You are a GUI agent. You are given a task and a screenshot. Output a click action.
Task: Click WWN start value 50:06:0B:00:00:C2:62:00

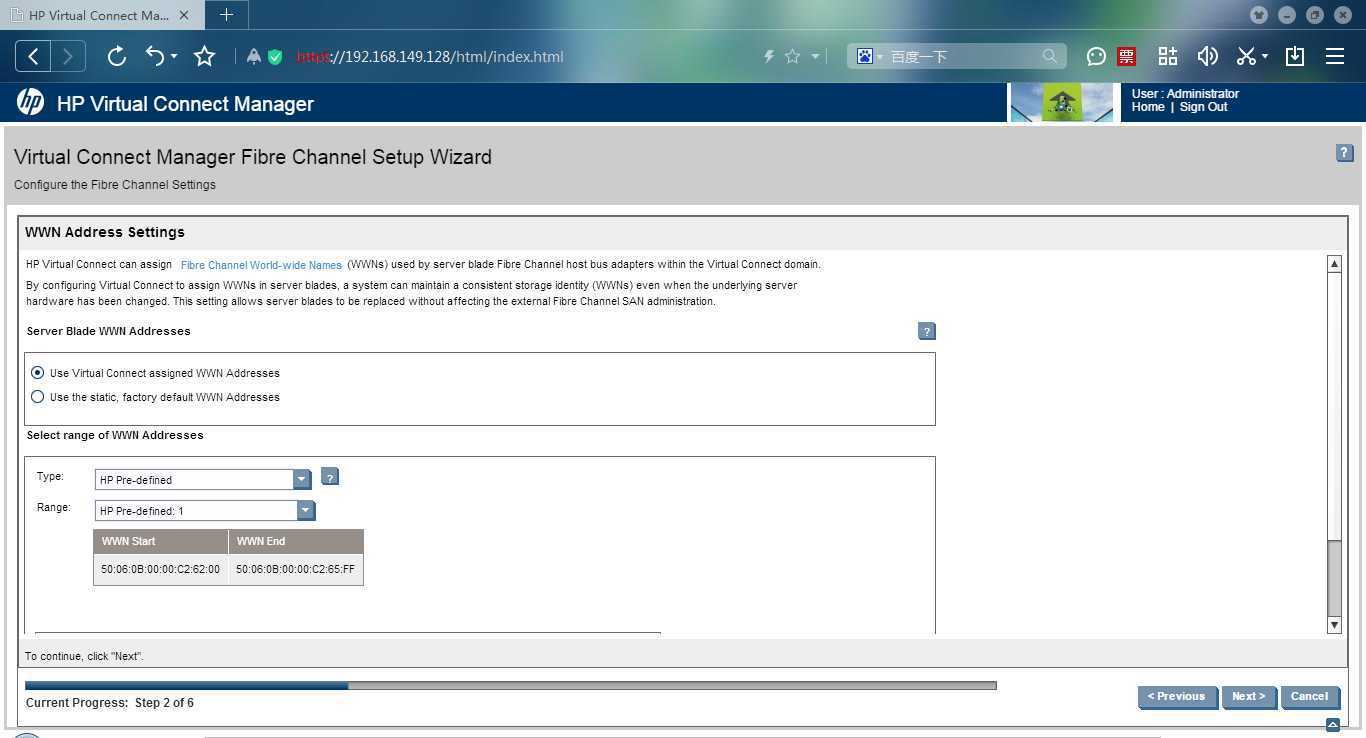click(160, 569)
